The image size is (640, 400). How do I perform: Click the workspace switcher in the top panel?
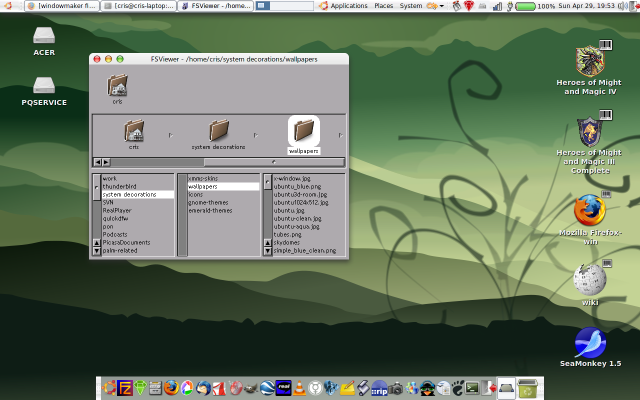coord(284,6)
